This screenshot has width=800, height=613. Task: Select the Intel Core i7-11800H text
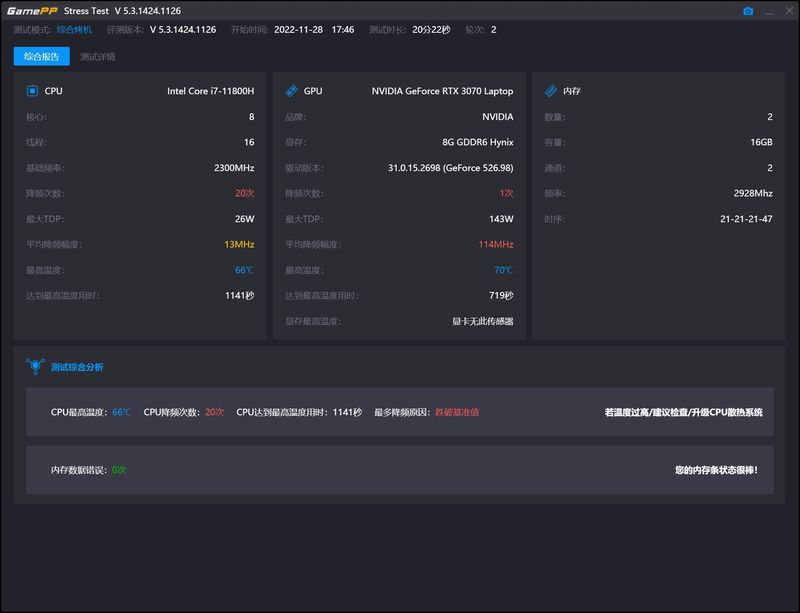point(211,91)
